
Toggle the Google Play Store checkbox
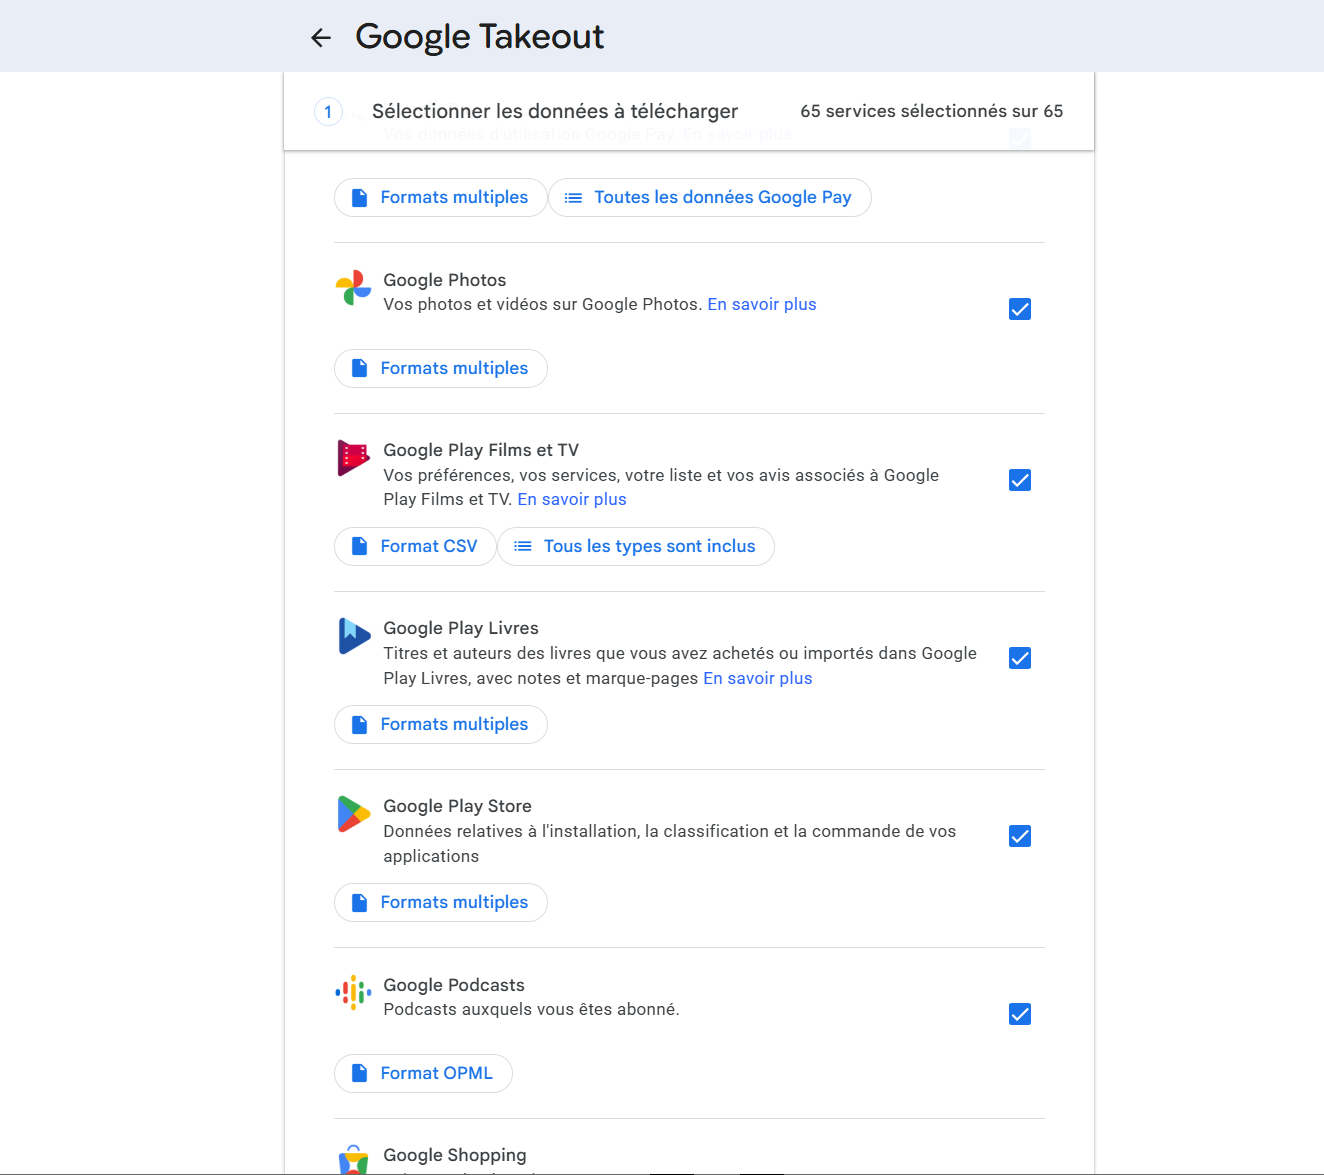[1020, 836]
